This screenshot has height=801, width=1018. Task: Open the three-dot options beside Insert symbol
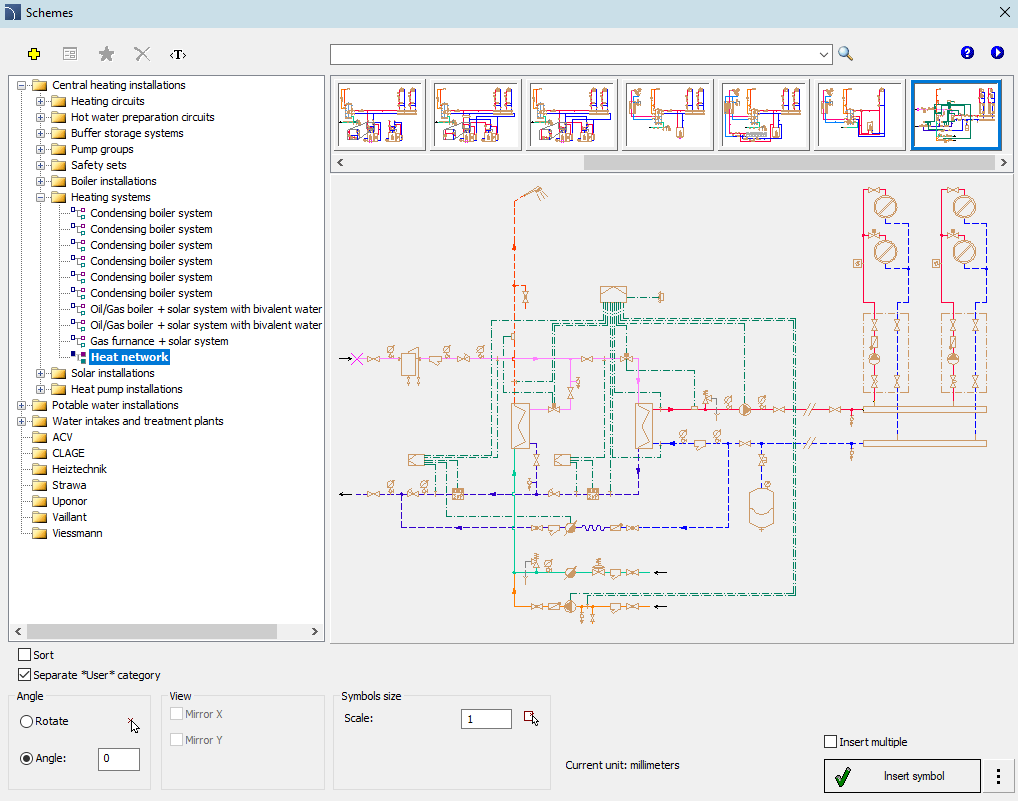click(998, 776)
